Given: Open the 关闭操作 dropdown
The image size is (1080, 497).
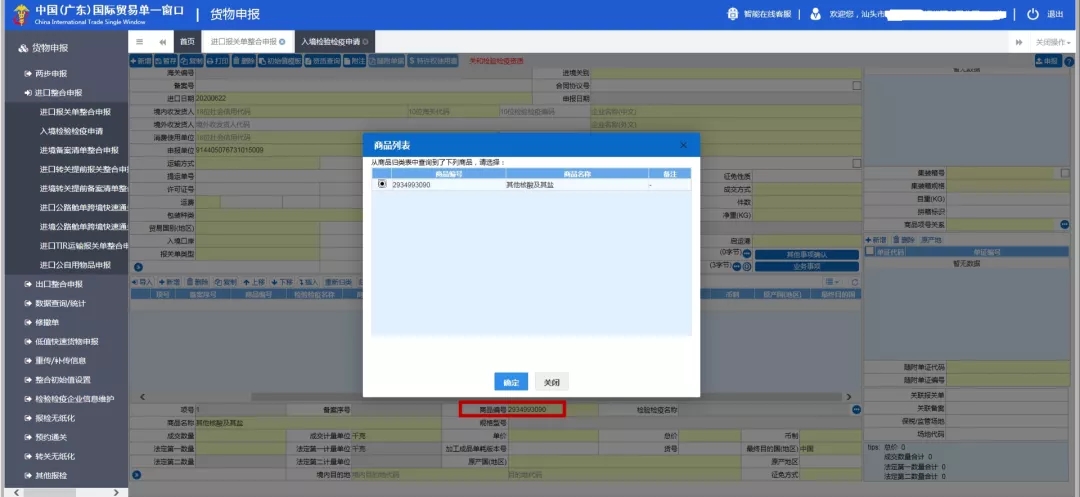Looking at the screenshot, I should pos(1052,42).
